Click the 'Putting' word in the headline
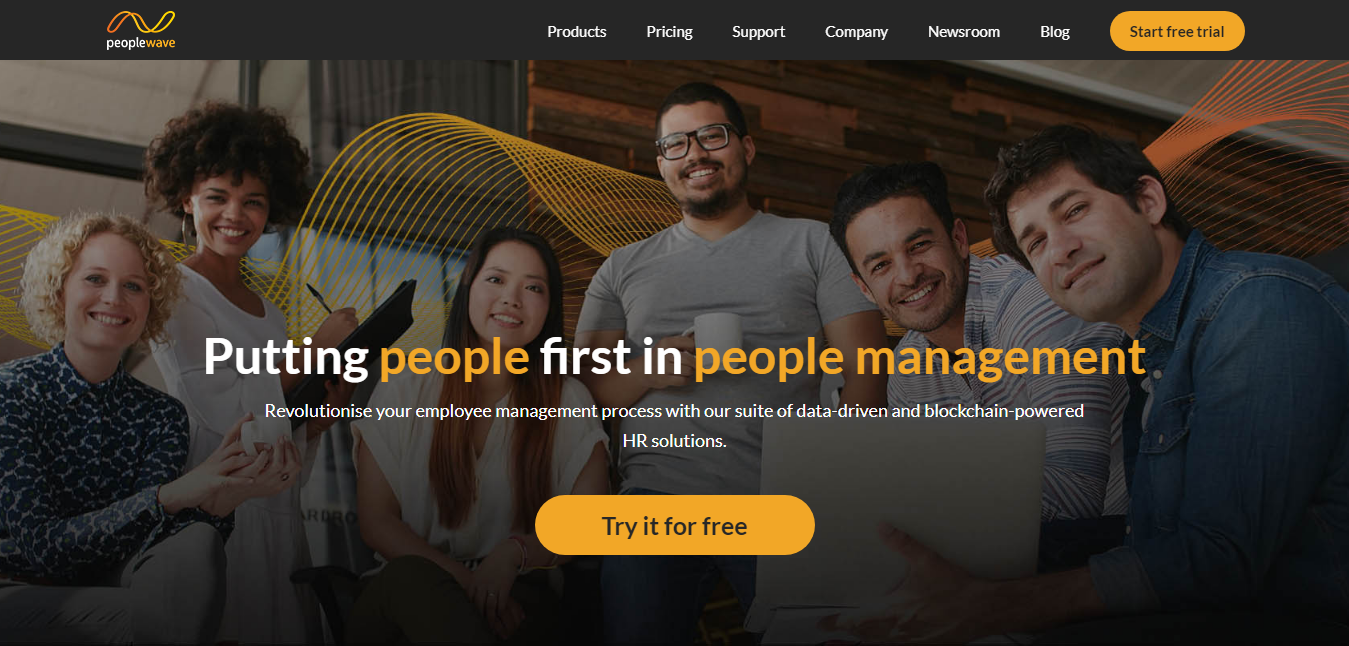 pos(286,357)
